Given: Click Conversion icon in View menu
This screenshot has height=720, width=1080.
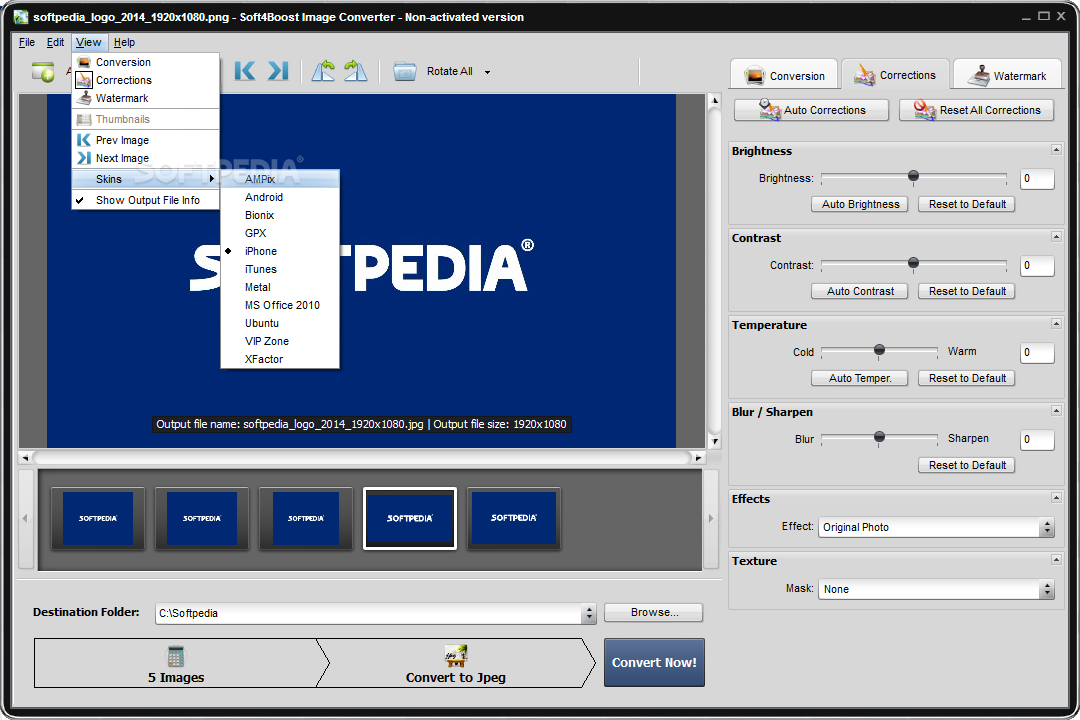Looking at the screenshot, I should [84, 62].
